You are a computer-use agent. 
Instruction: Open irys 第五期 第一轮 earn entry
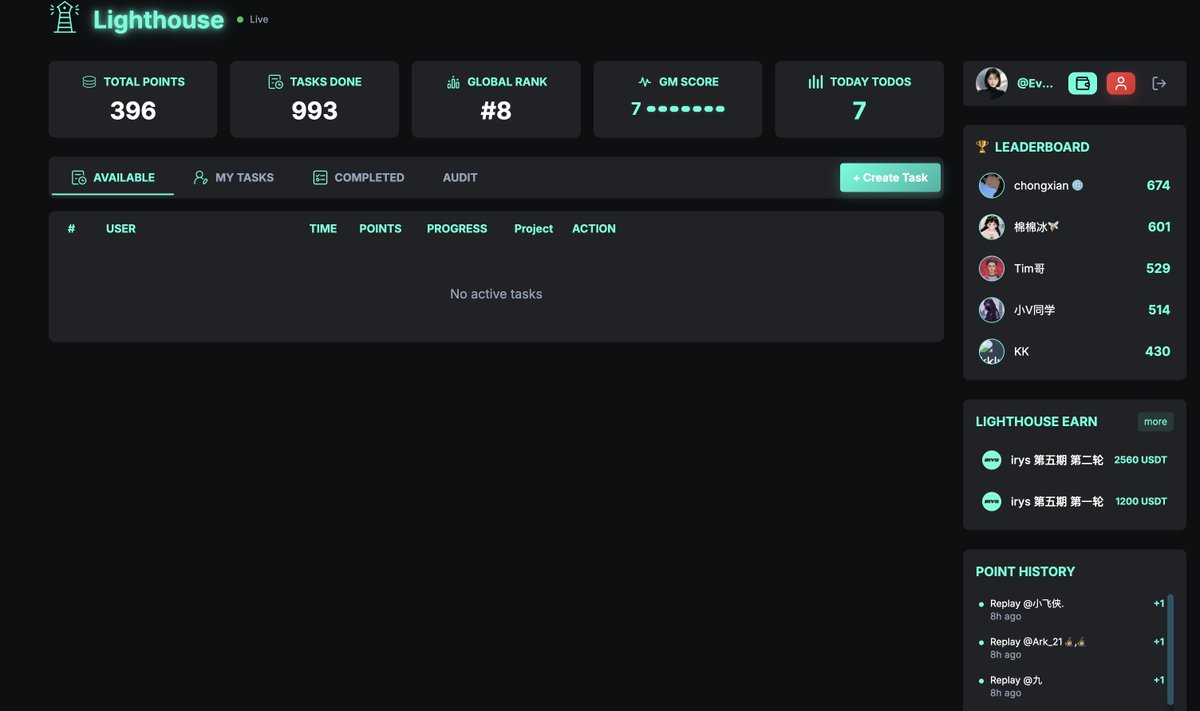point(1074,501)
